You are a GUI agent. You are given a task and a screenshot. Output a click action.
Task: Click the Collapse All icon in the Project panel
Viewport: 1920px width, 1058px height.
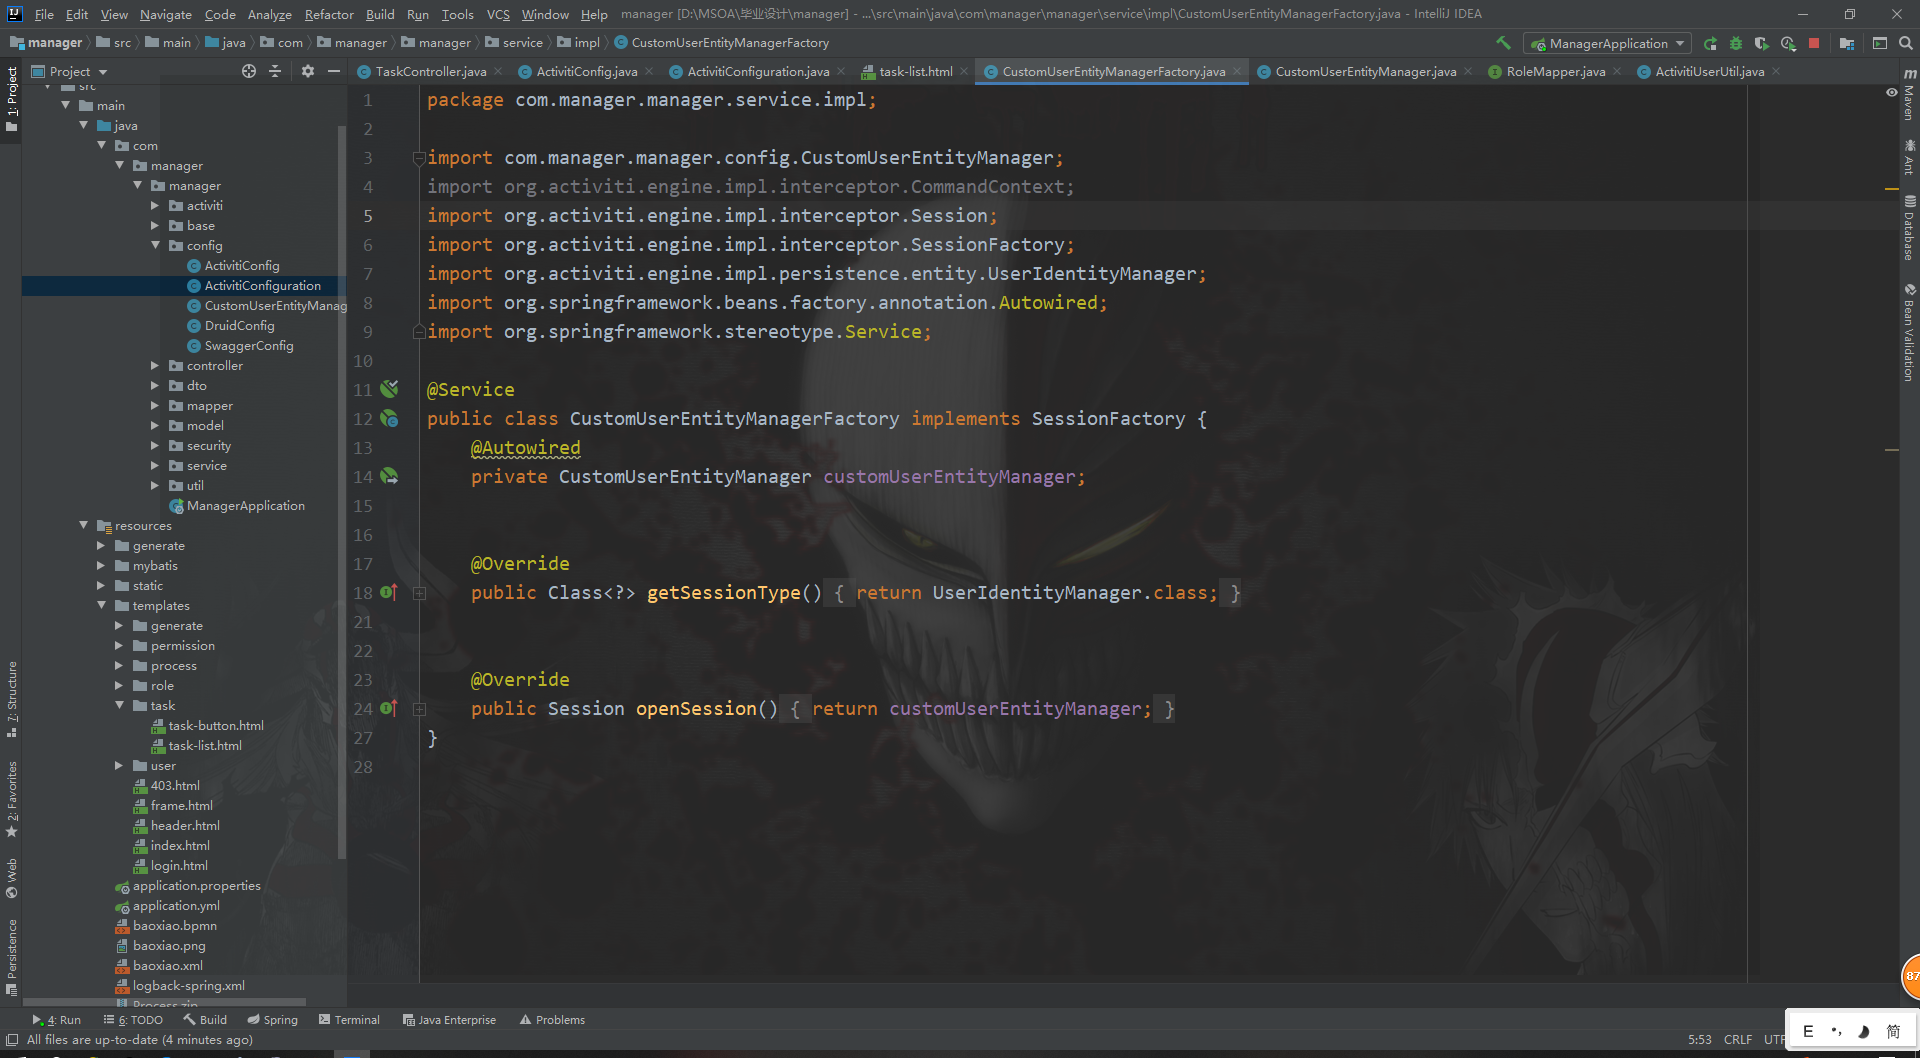(275, 71)
